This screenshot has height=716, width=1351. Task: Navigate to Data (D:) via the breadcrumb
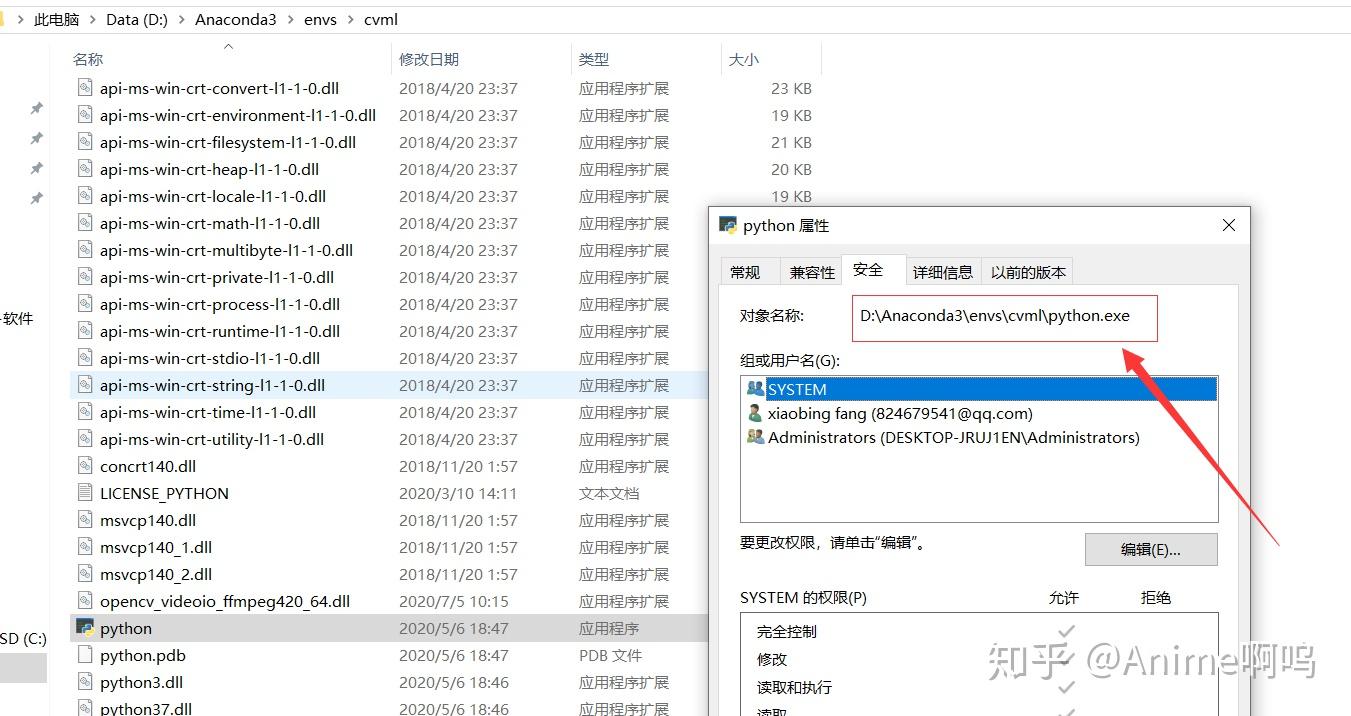pos(136,18)
